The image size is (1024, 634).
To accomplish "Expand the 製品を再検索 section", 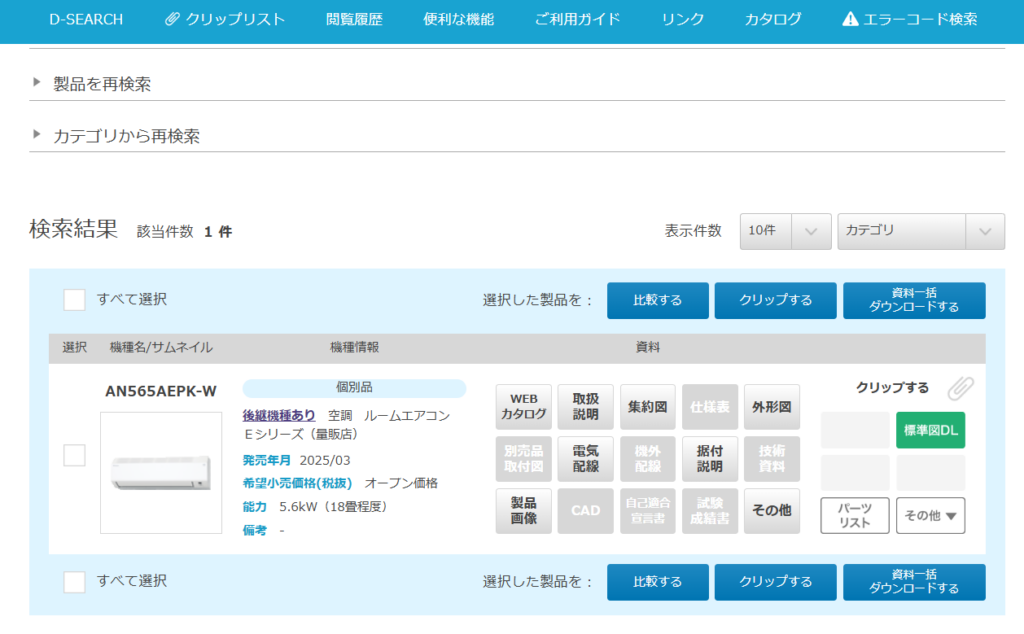I will click(102, 84).
